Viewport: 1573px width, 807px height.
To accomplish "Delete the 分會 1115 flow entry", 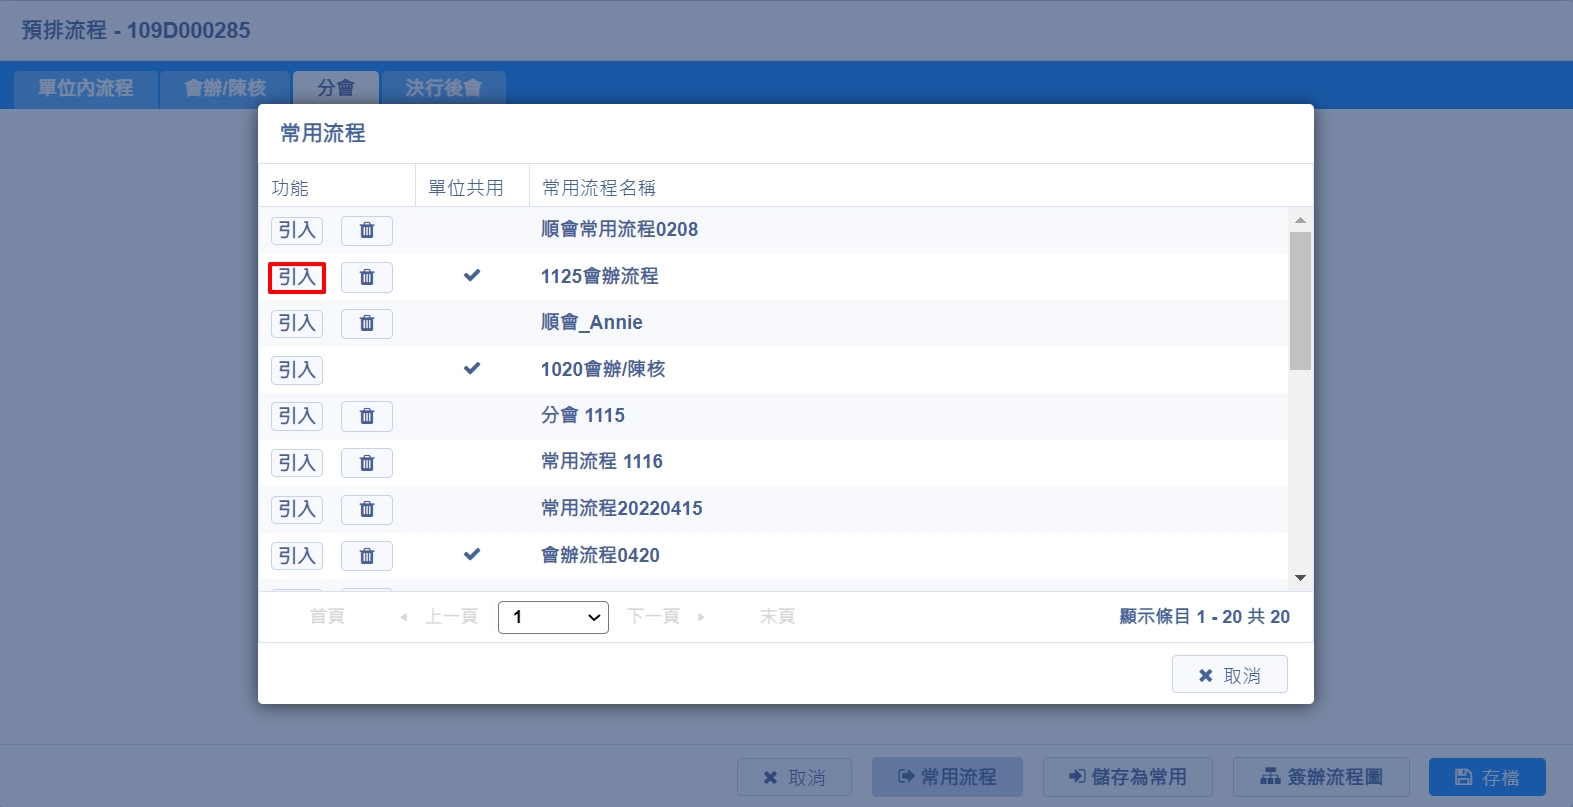I will tap(366, 416).
